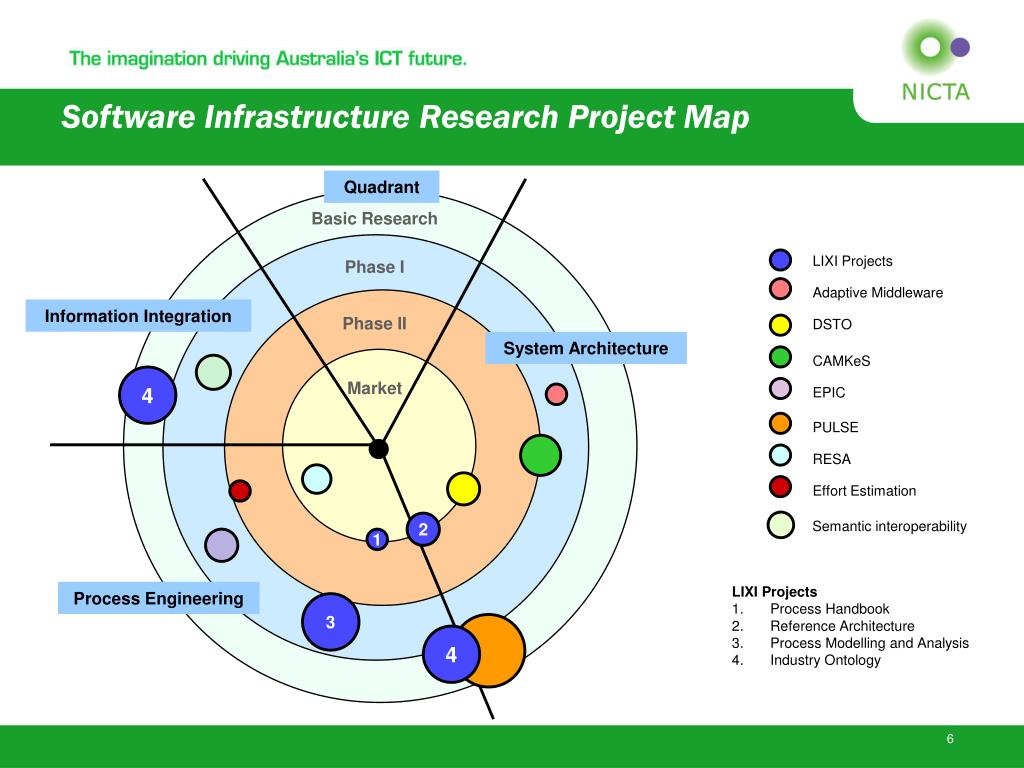This screenshot has height=768, width=1024.
Task: Click the bold LIXI Projects list heading
Action: [775, 592]
